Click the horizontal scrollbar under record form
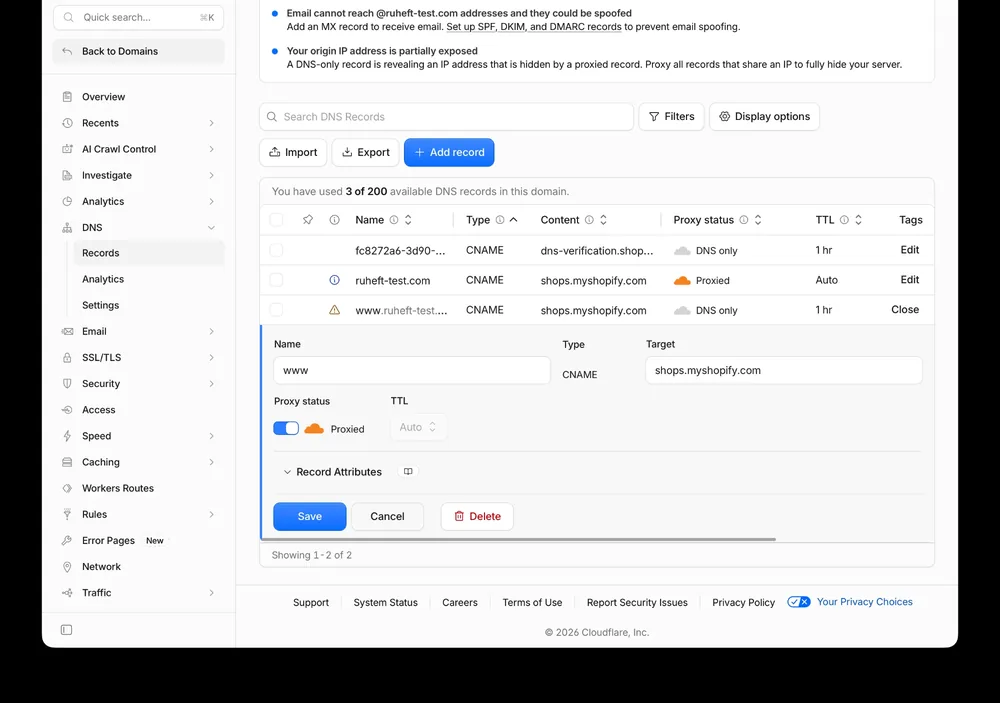1000x703 pixels. 518,540
